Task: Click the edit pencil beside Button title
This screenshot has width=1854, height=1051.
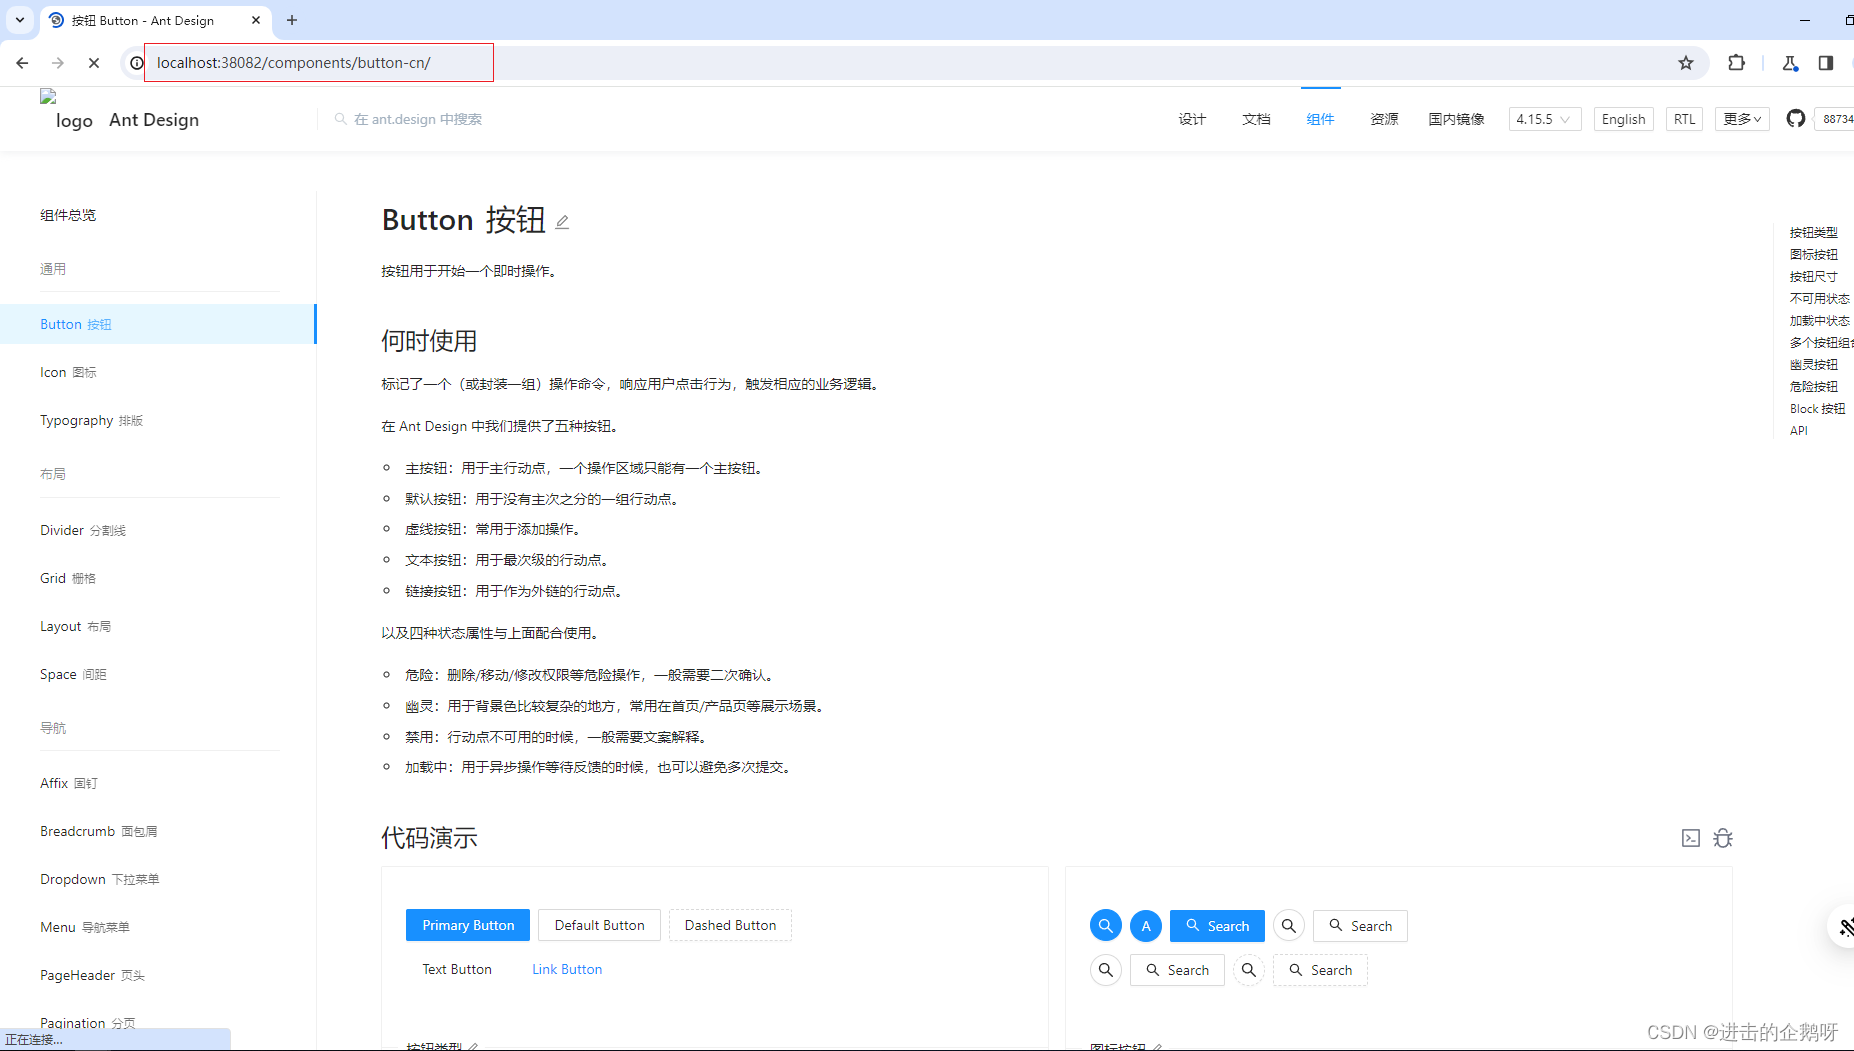Action: click(562, 222)
